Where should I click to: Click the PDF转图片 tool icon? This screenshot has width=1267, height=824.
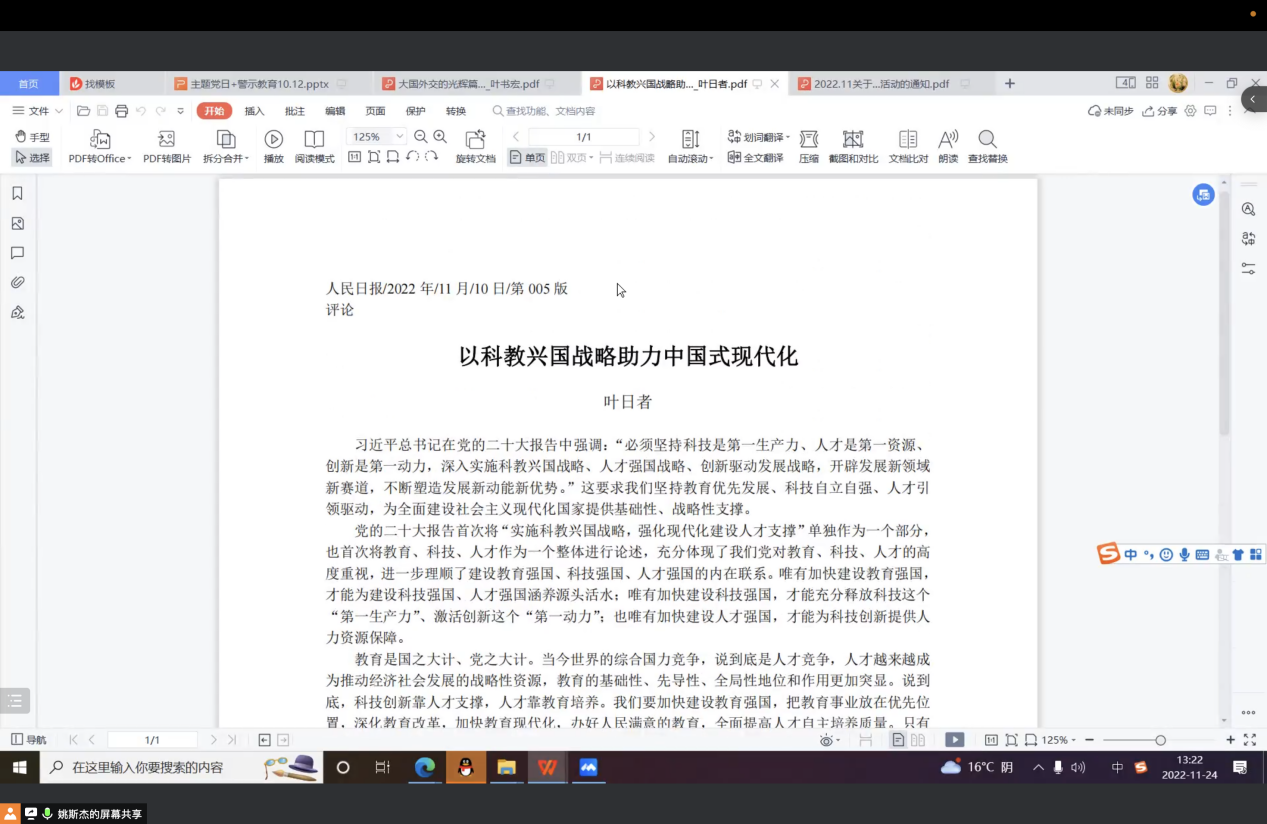(166, 139)
